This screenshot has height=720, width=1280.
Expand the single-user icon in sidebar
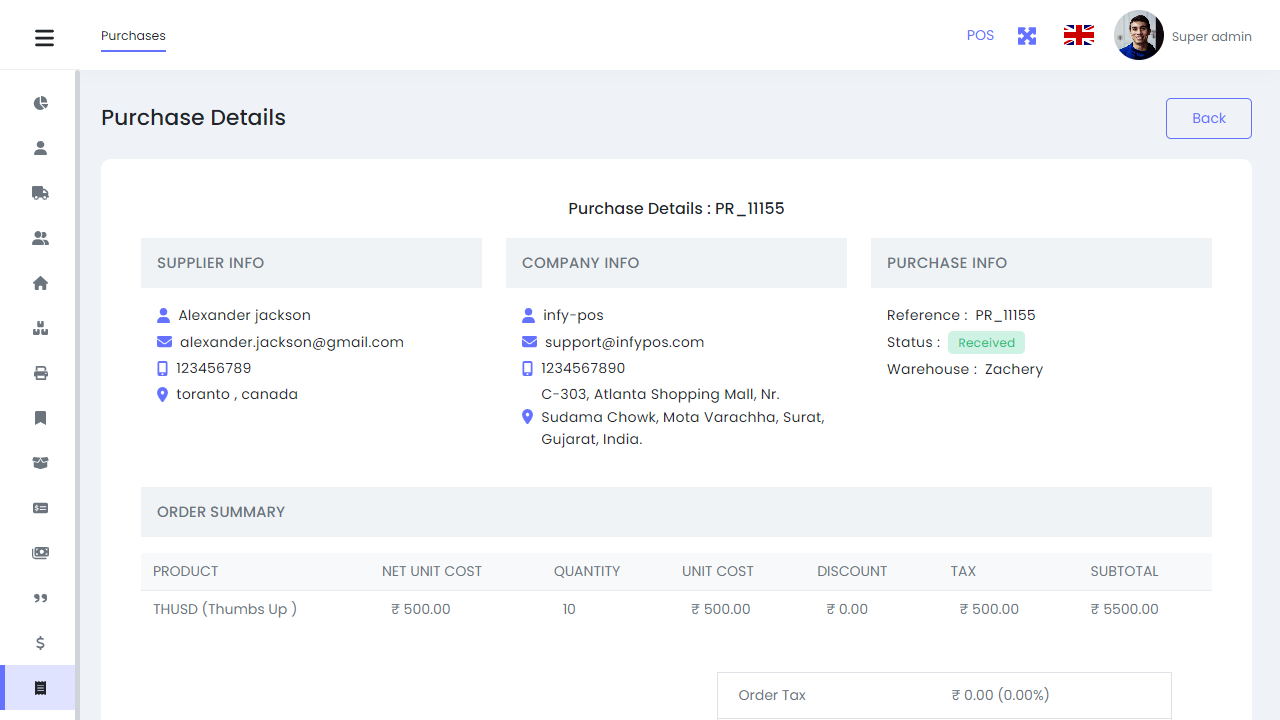[40, 148]
